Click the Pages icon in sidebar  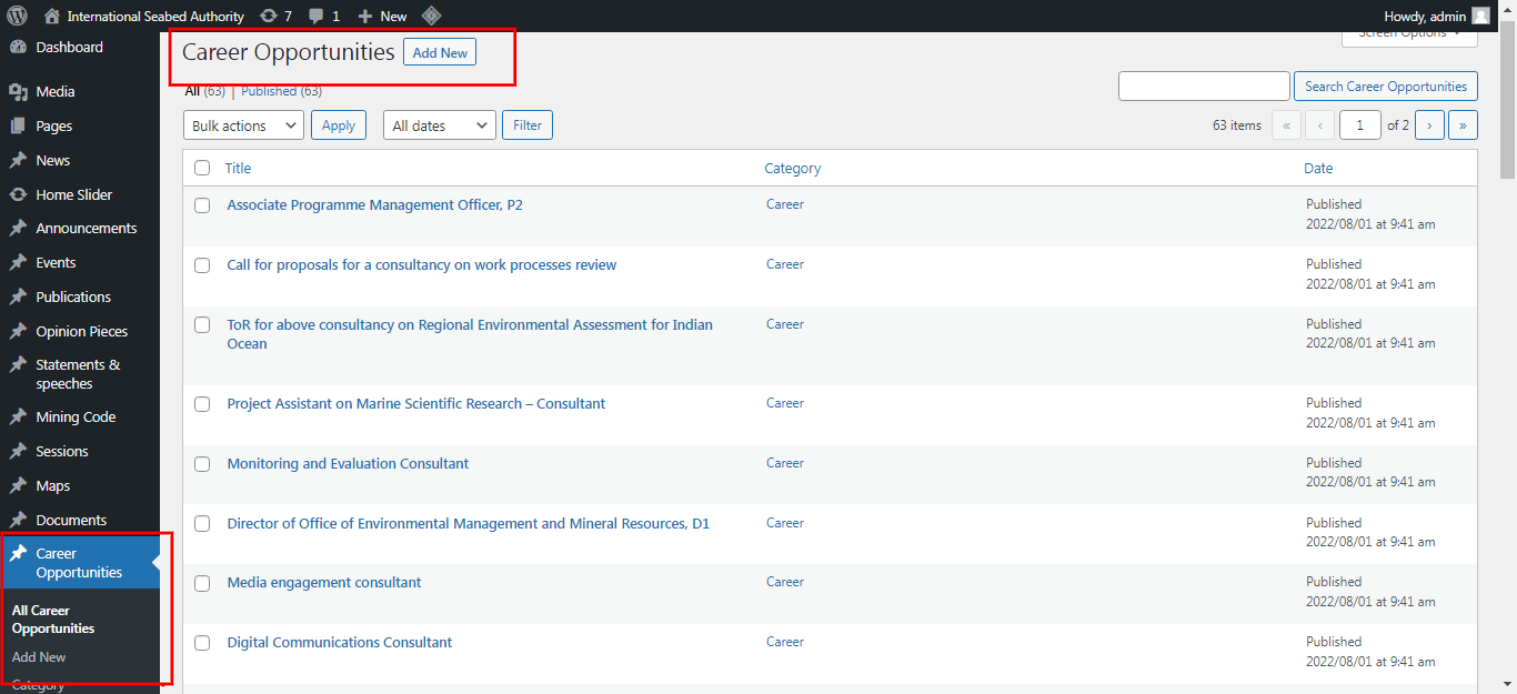18,126
